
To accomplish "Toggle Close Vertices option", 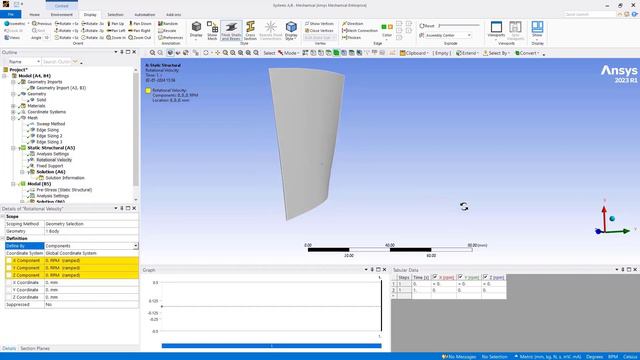I will coord(319,31).
